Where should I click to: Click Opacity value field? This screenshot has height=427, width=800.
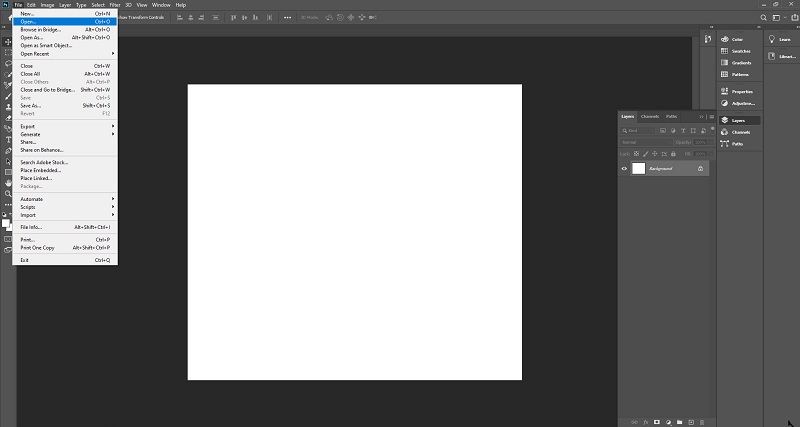(x=700, y=142)
